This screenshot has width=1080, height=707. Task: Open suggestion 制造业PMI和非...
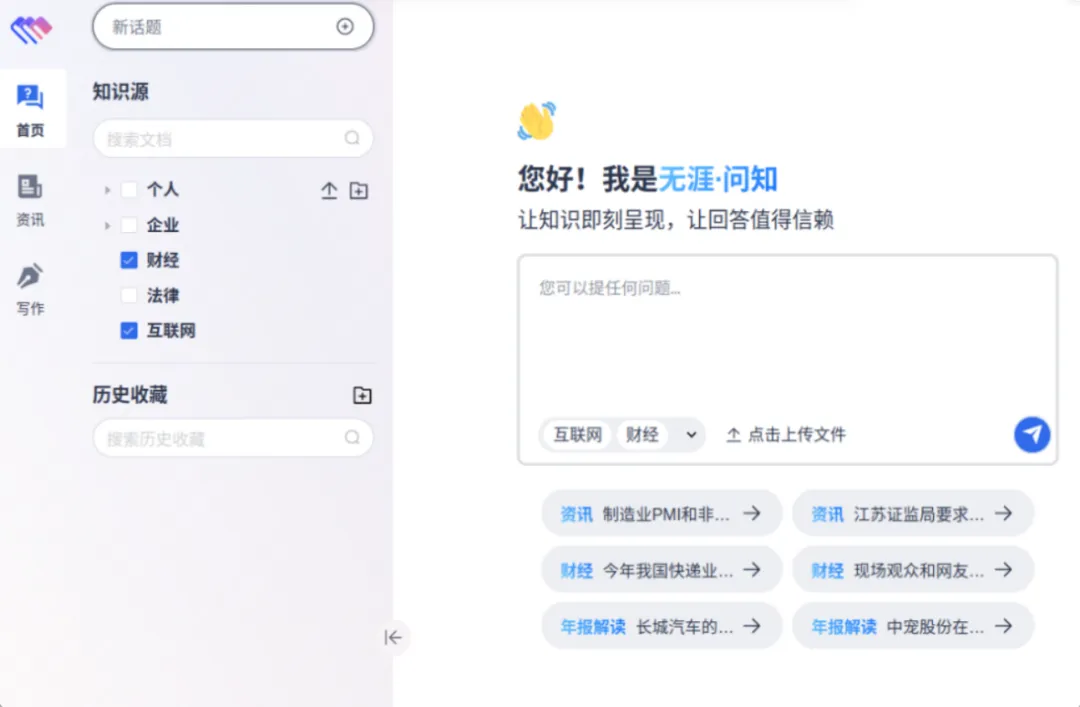(661, 513)
